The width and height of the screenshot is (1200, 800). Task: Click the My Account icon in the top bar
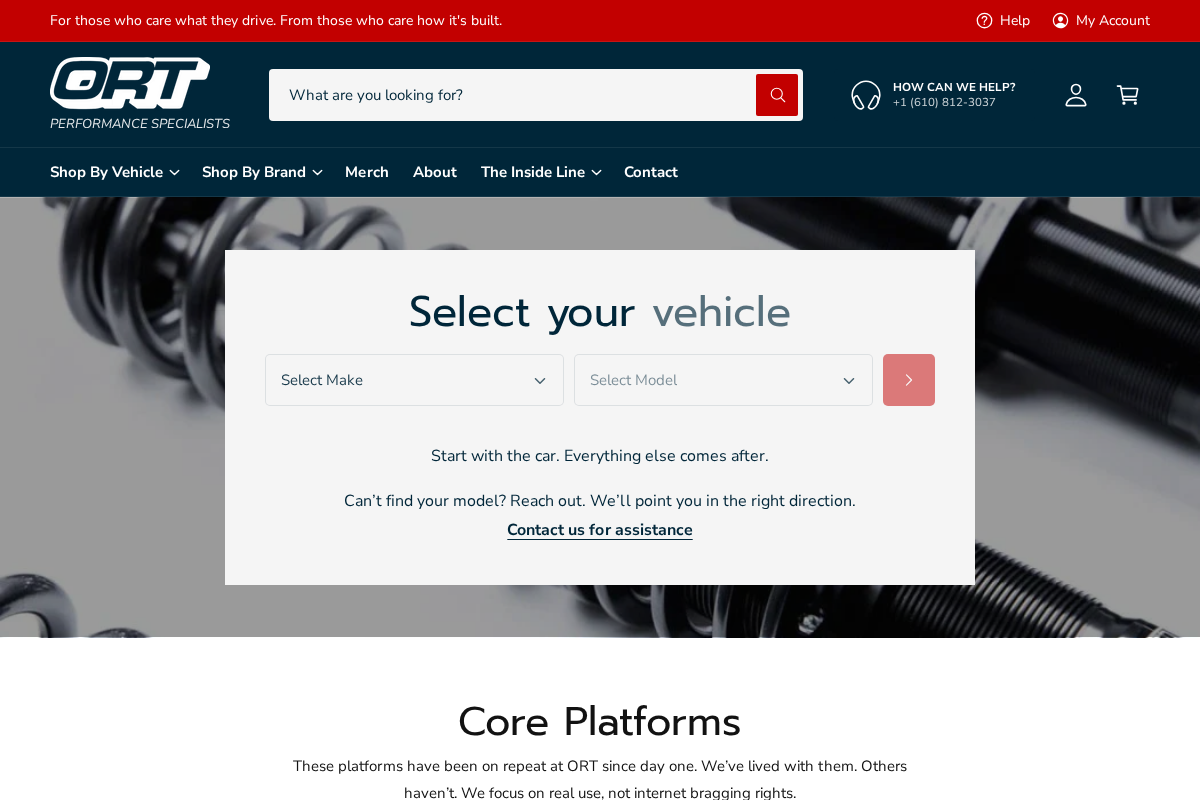[1061, 20]
